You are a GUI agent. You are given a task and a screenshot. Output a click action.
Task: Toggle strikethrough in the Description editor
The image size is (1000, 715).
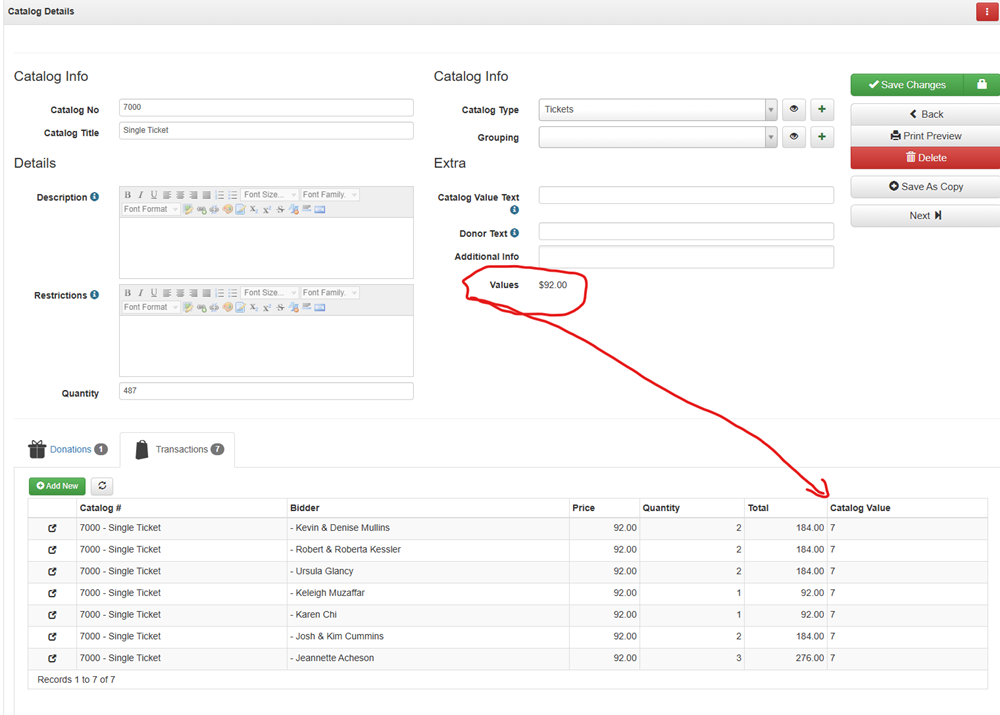click(280, 210)
